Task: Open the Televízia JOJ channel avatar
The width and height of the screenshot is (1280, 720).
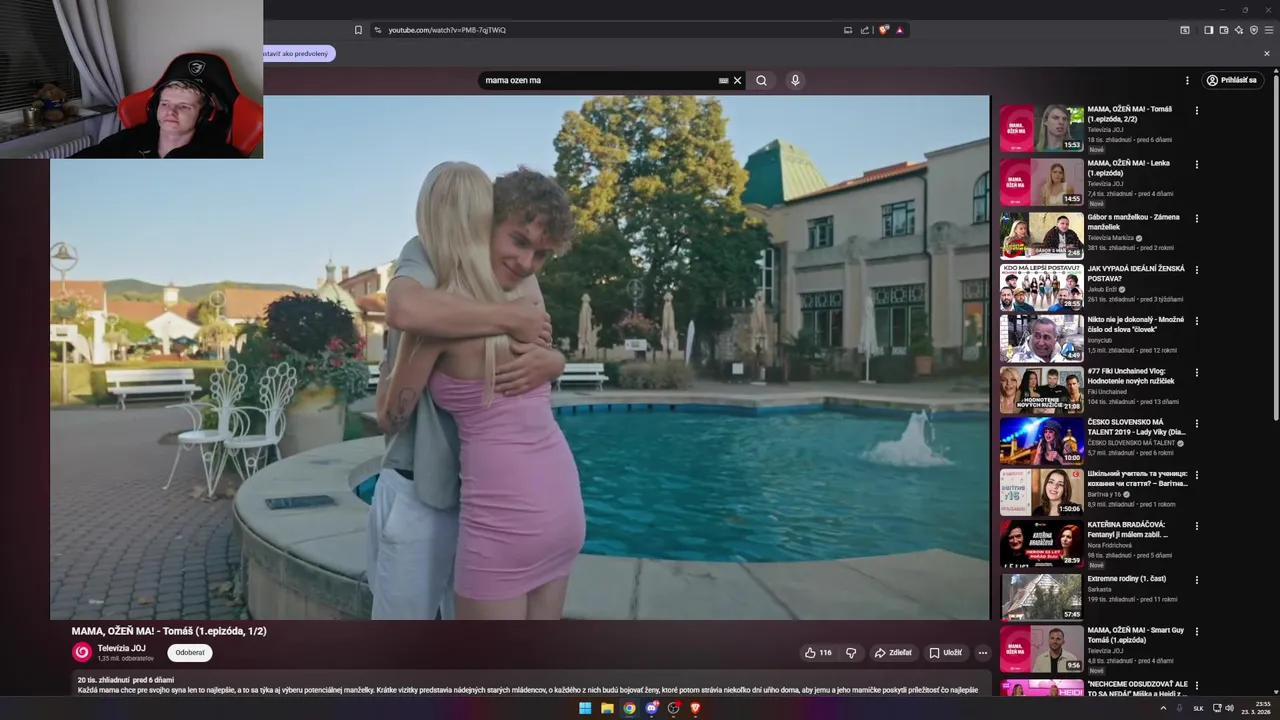Action: [82, 652]
